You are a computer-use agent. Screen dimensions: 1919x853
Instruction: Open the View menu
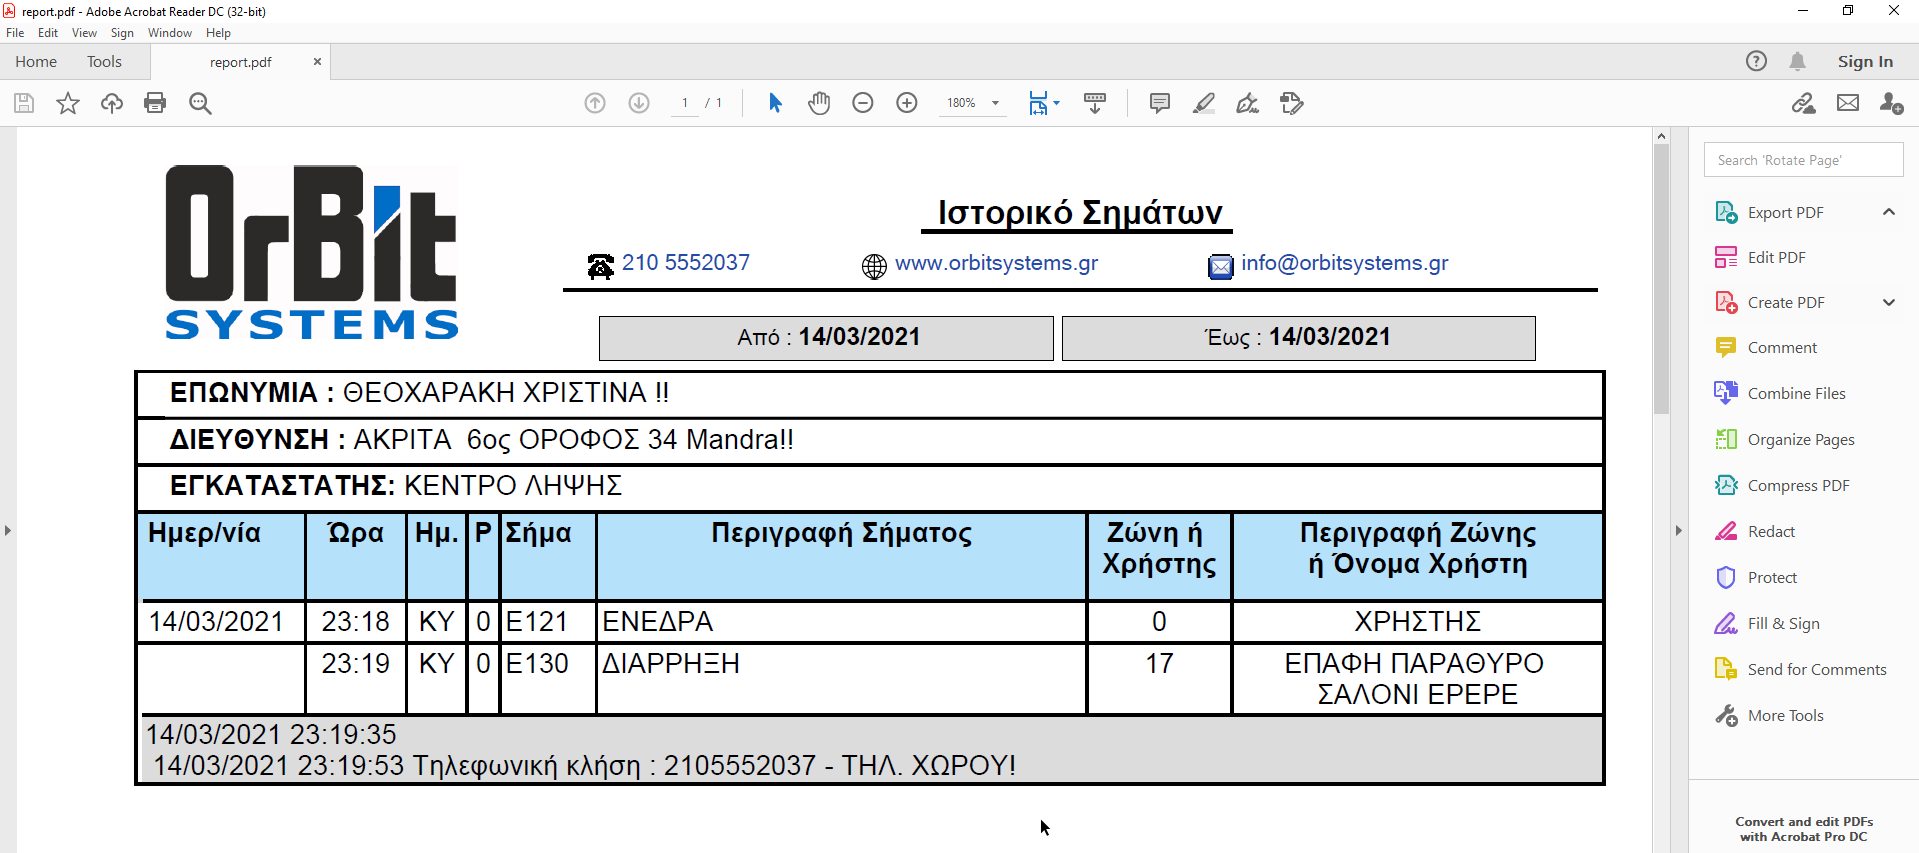click(x=84, y=33)
